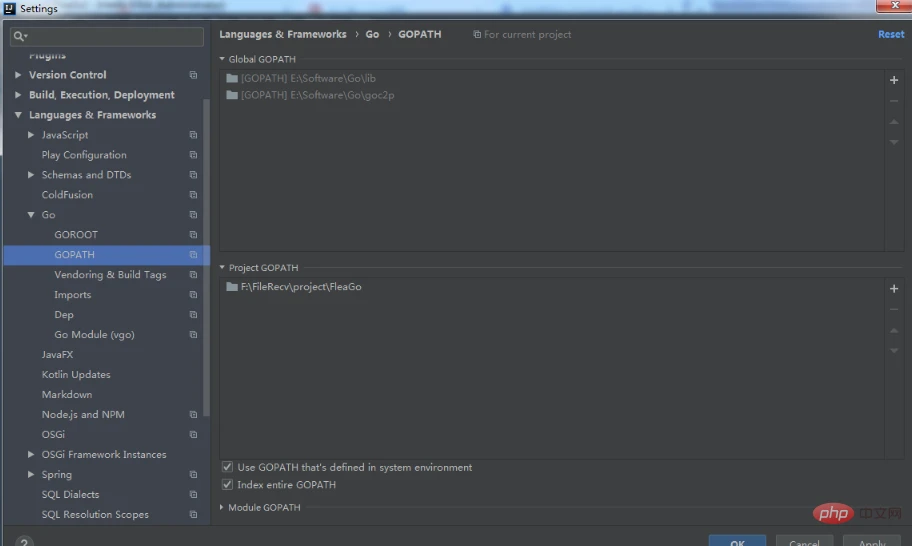Collapse the Languages & Frameworks node
Image resolution: width=912 pixels, height=546 pixels.
(x=18, y=115)
